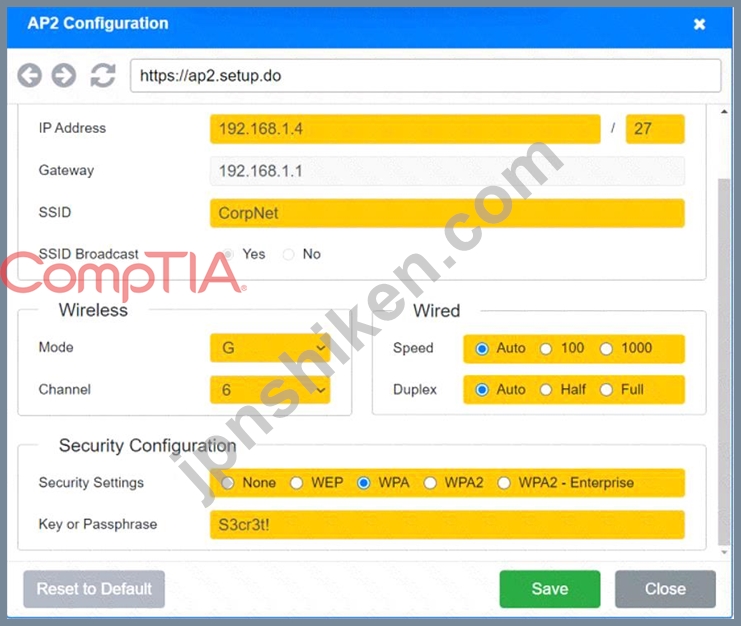
Task: Set wired Speed to Auto
Action: click(482, 349)
